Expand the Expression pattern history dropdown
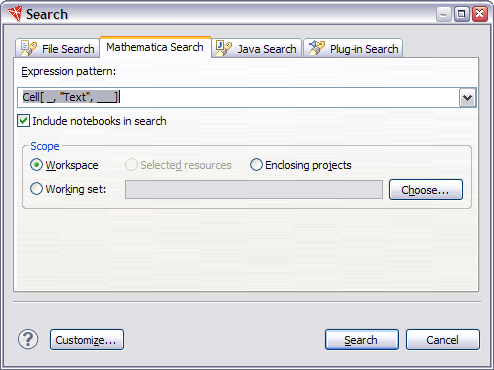Screen dimensions: 494x370 tap(467, 98)
